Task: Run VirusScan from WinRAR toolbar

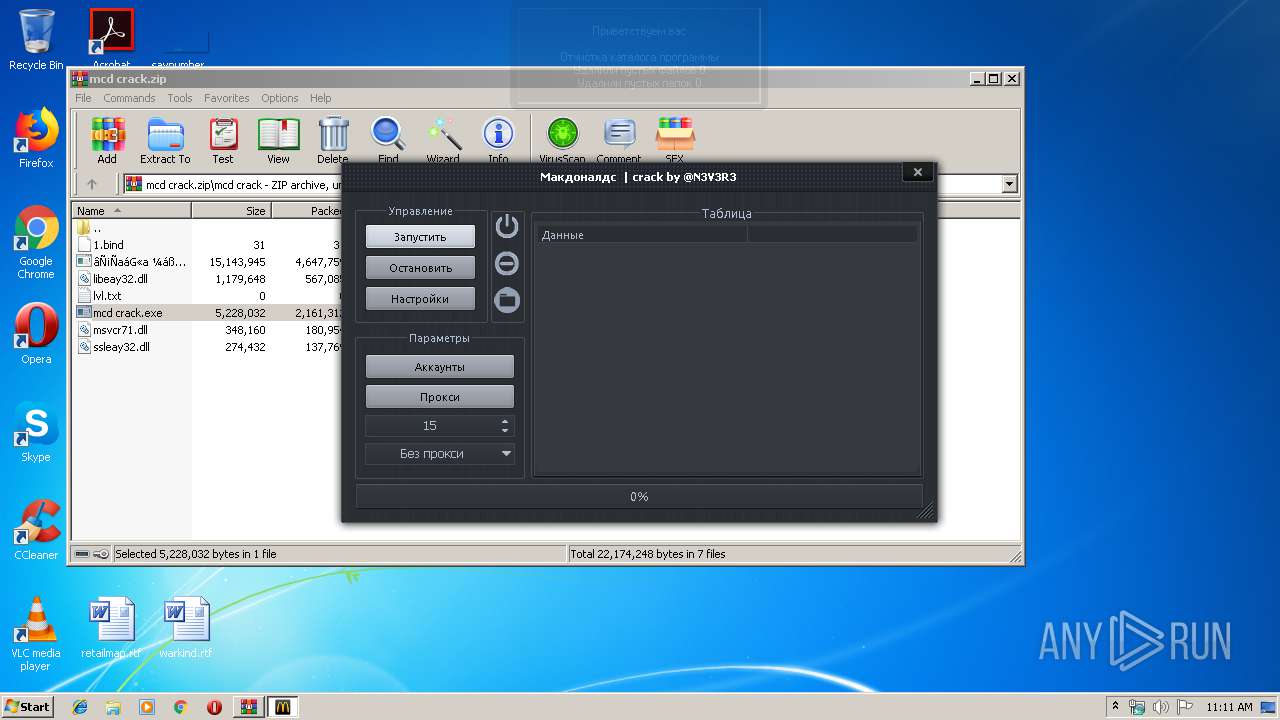Action: point(562,140)
